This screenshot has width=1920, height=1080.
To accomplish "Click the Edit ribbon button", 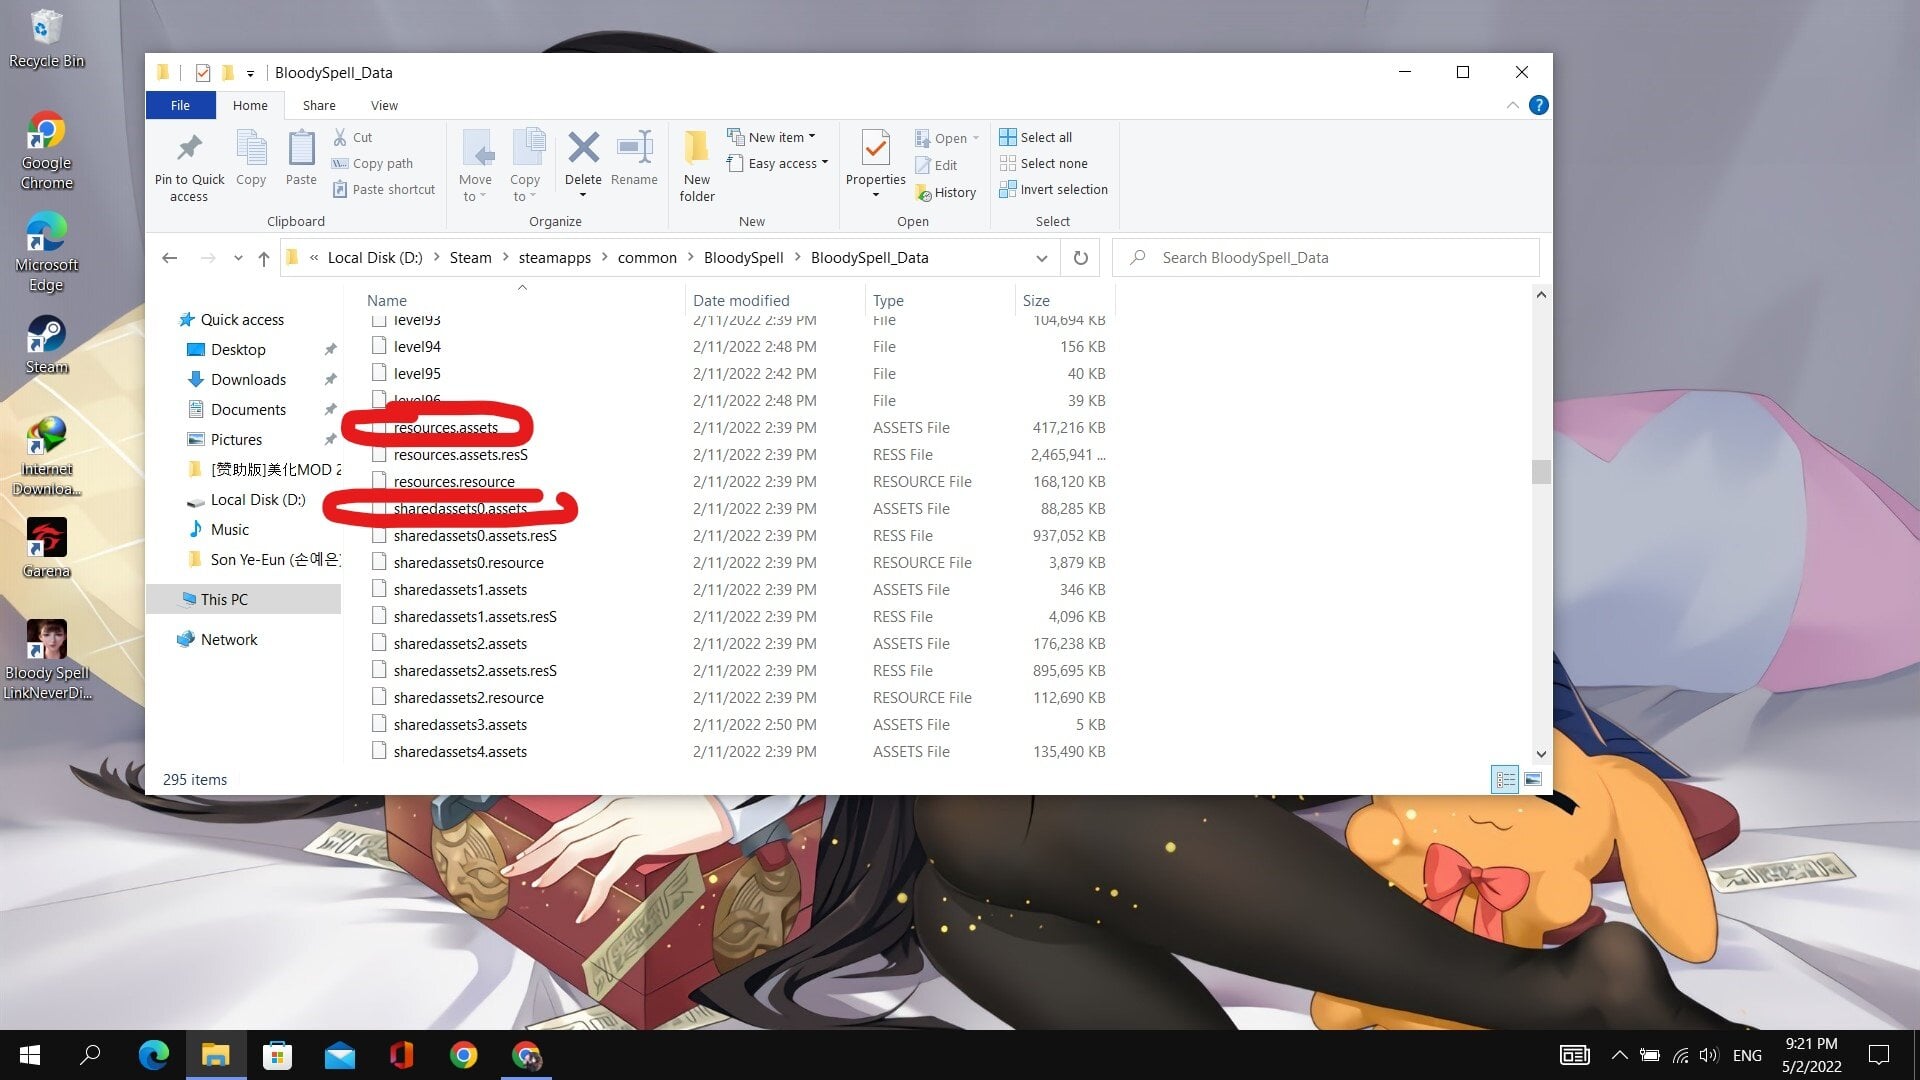I will [x=936, y=165].
